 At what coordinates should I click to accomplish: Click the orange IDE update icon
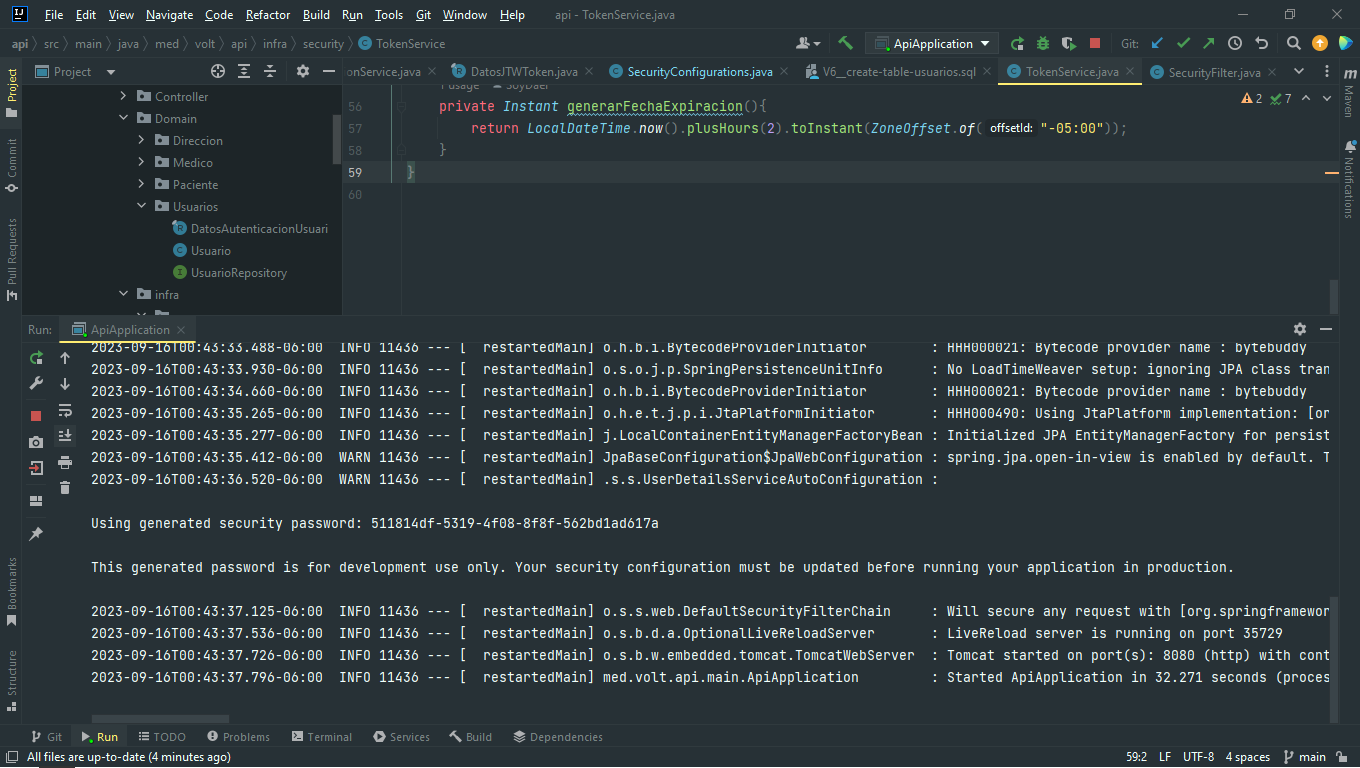pyautogui.click(x=1320, y=43)
